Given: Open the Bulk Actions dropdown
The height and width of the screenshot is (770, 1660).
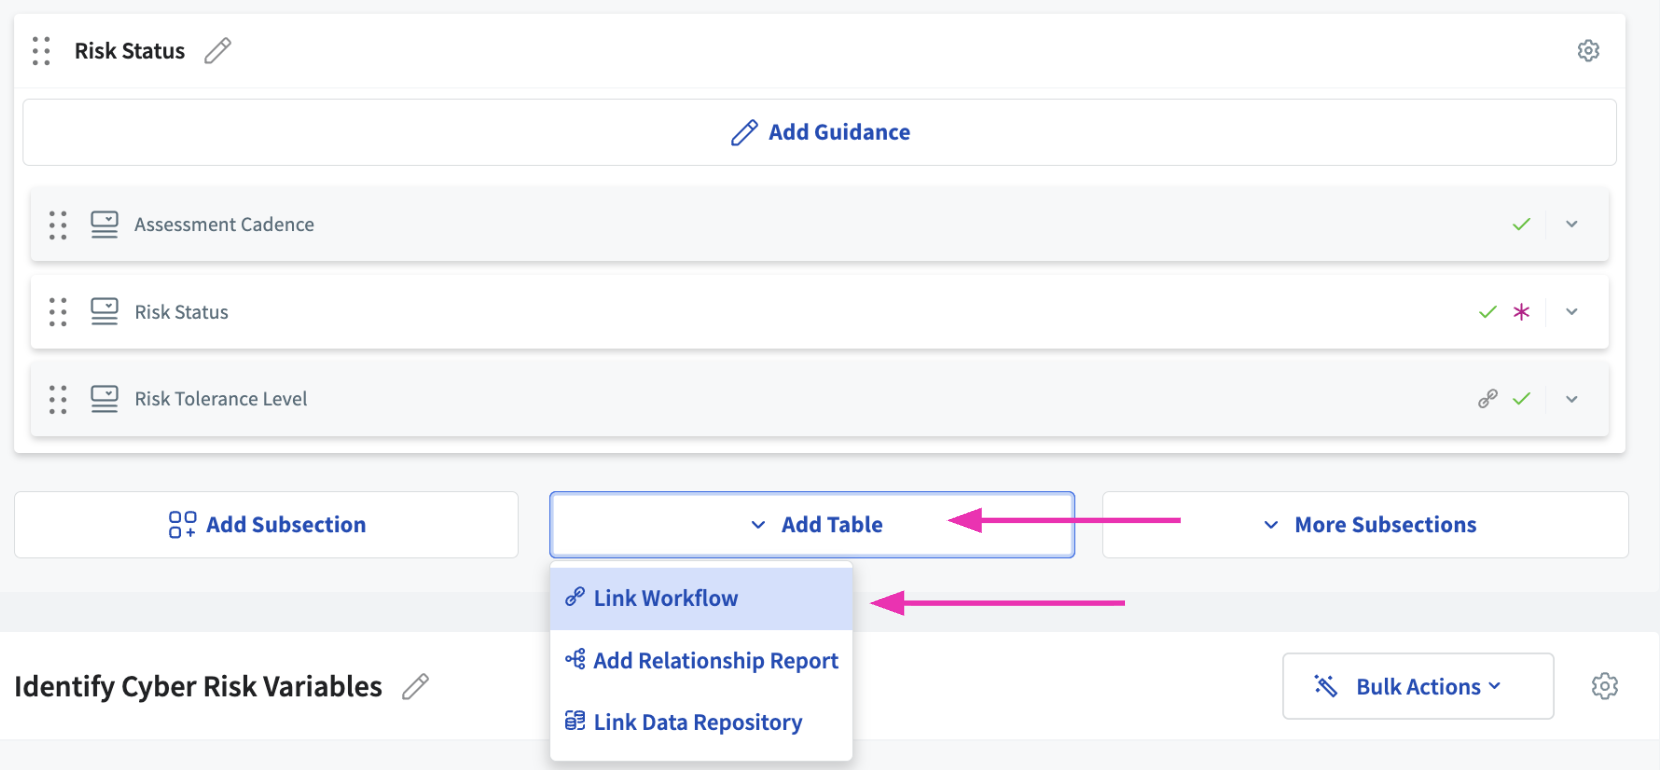Looking at the screenshot, I should click(x=1417, y=687).
